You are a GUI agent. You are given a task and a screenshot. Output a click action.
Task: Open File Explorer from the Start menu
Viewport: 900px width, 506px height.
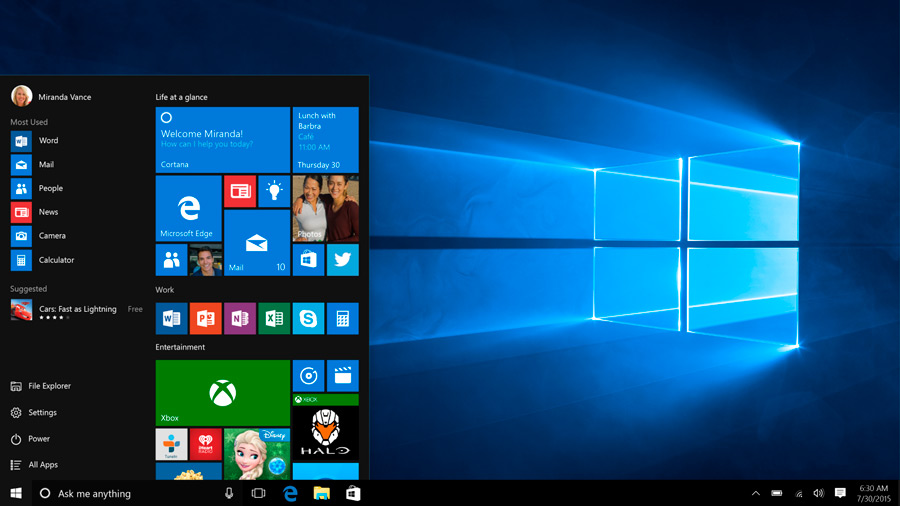coord(49,386)
